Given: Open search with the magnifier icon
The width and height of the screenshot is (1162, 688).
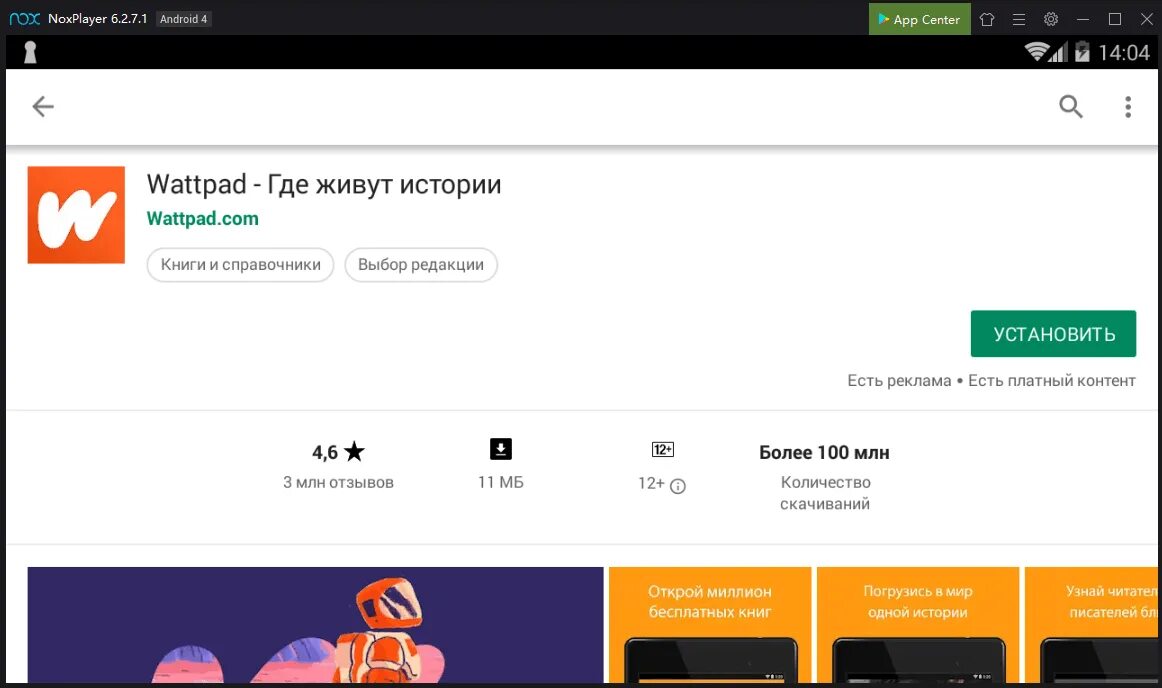Looking at the screenshot, I should click(x=1070, y=107).
